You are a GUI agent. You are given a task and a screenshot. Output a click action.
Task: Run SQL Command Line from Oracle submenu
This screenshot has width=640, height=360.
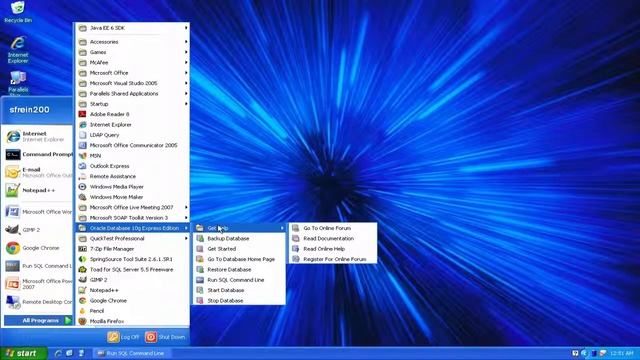tap(239, 280)
